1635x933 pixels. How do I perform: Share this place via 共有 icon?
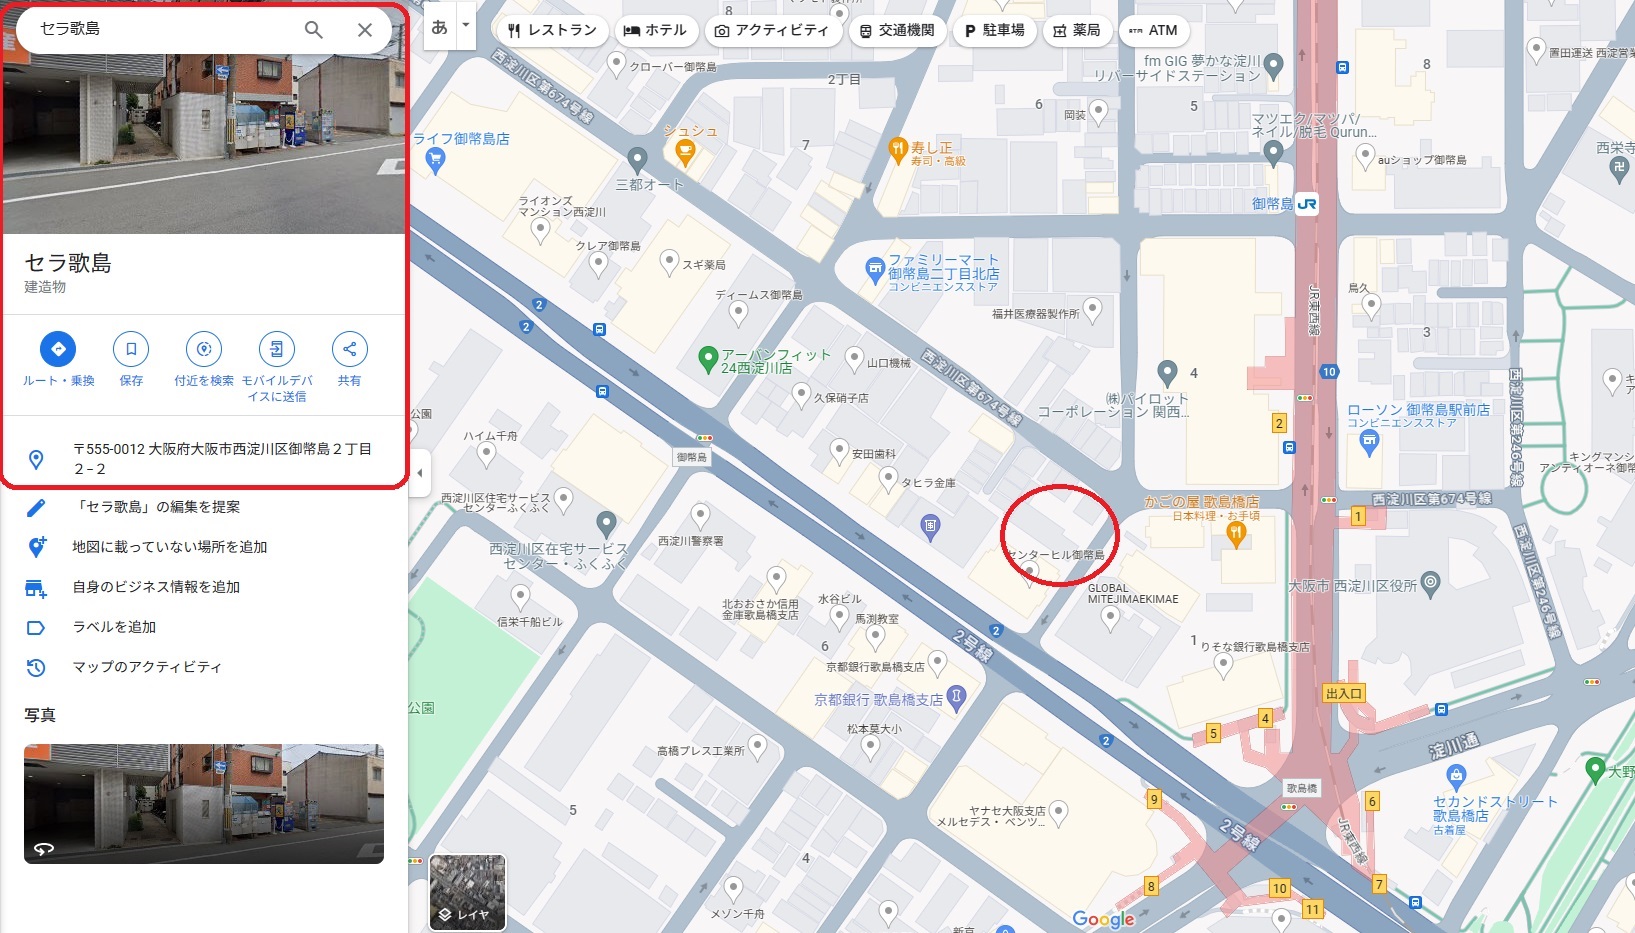(x=349, y=349)
